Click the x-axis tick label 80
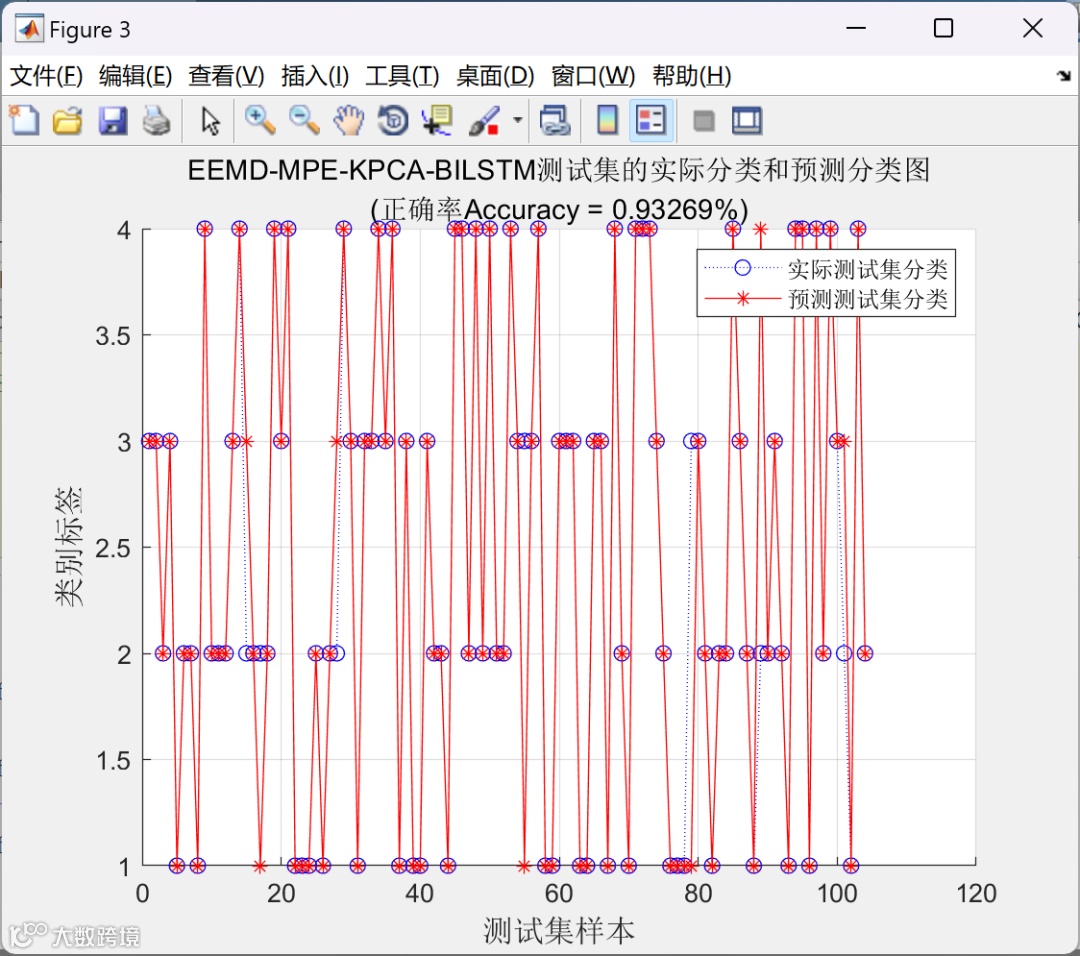The width and height of the screenshot is (1080, 956). pos(698,893)
